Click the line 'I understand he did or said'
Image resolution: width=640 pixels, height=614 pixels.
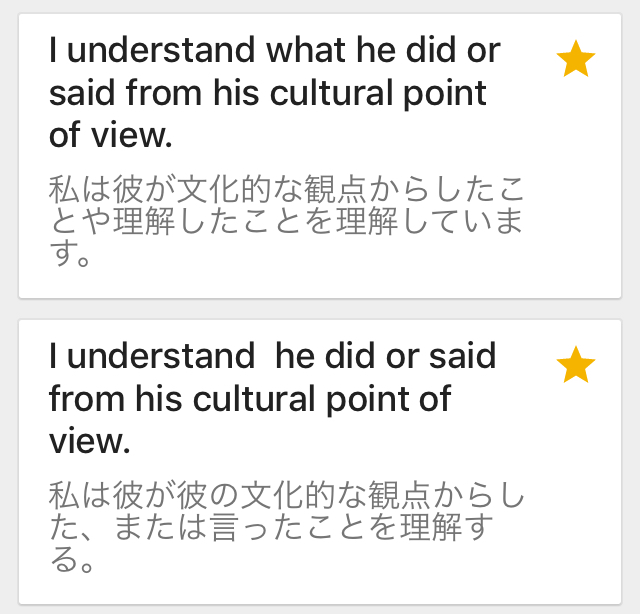coord(272,356)
